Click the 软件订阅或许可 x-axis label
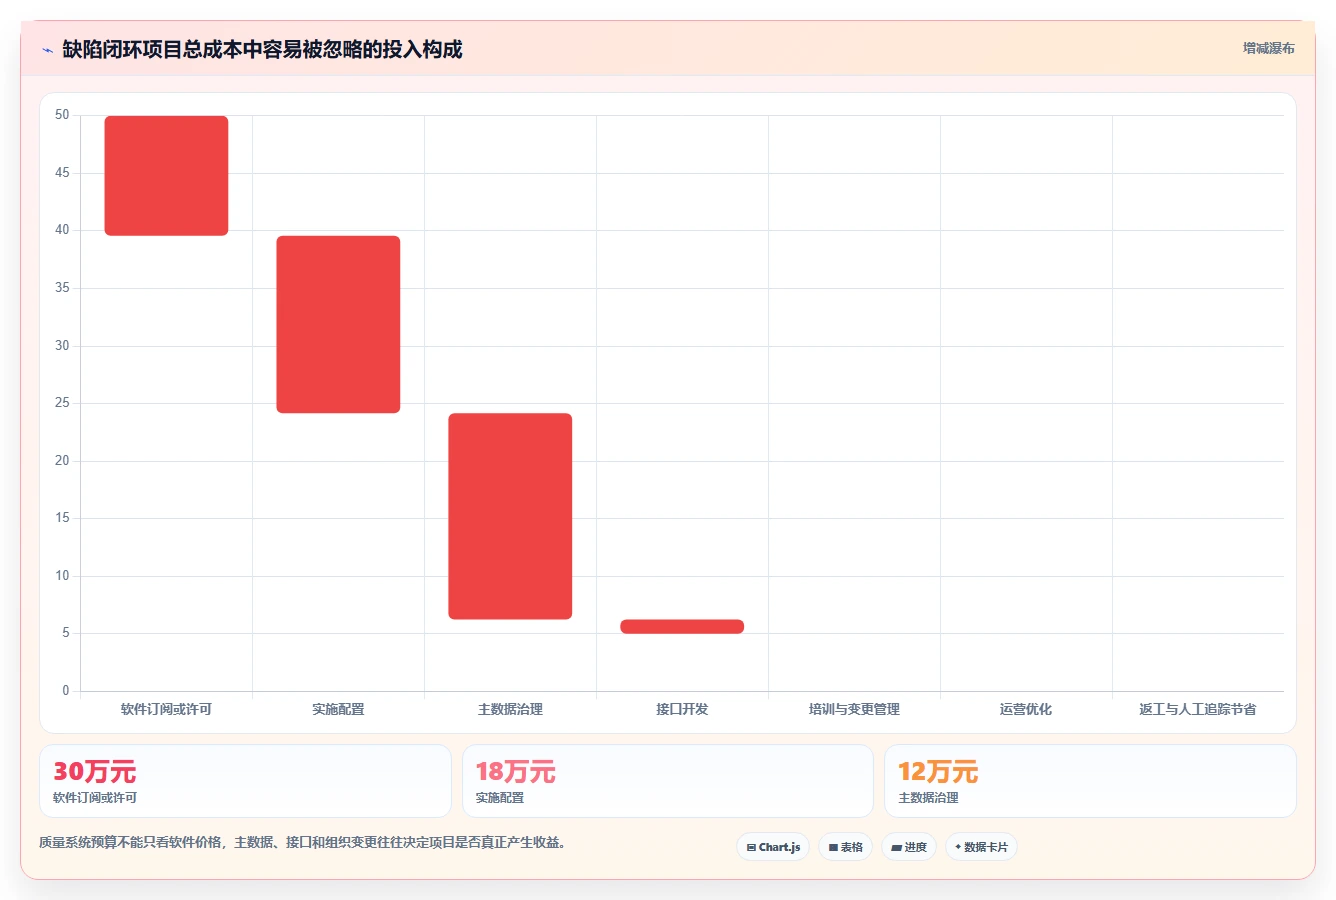Viewport: 1336px width, 900px height. [x=166, y=709]
